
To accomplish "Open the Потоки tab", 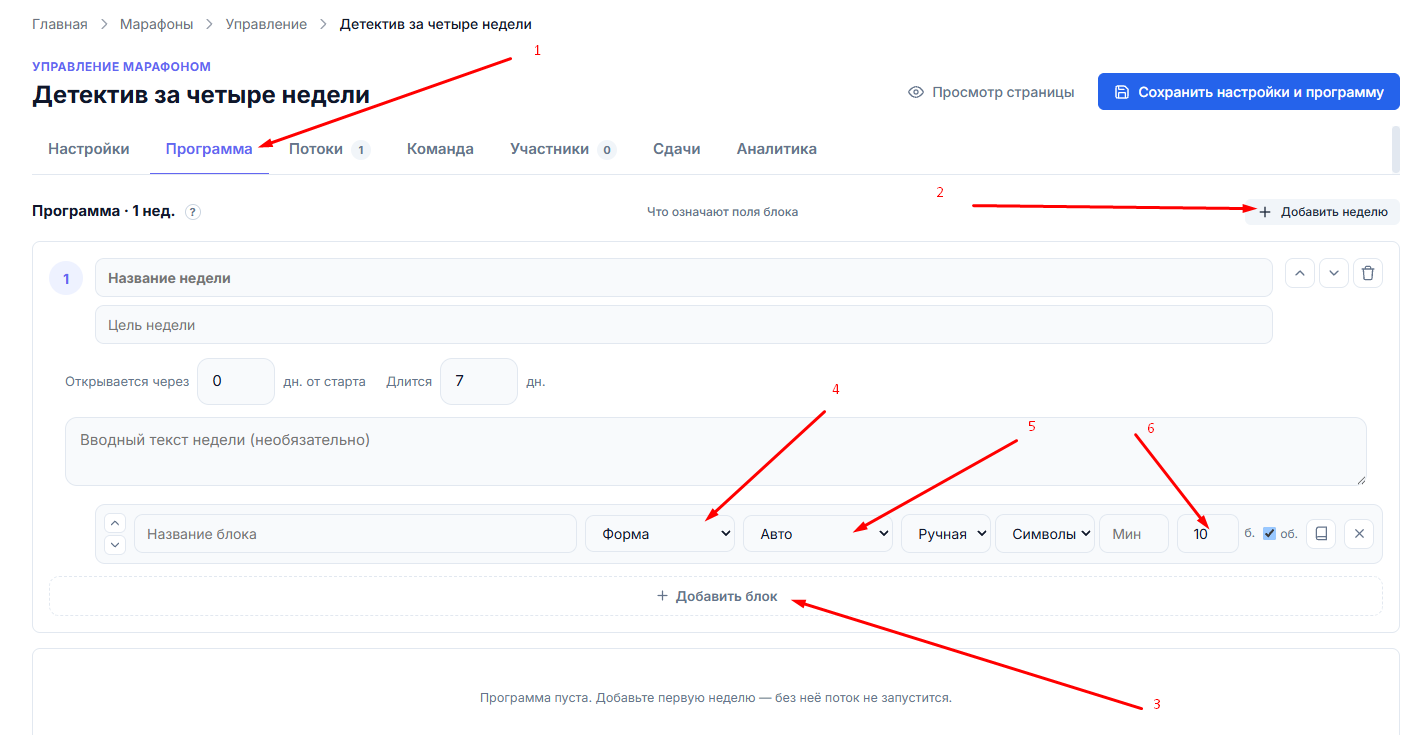I will click(x=329, y=149).
